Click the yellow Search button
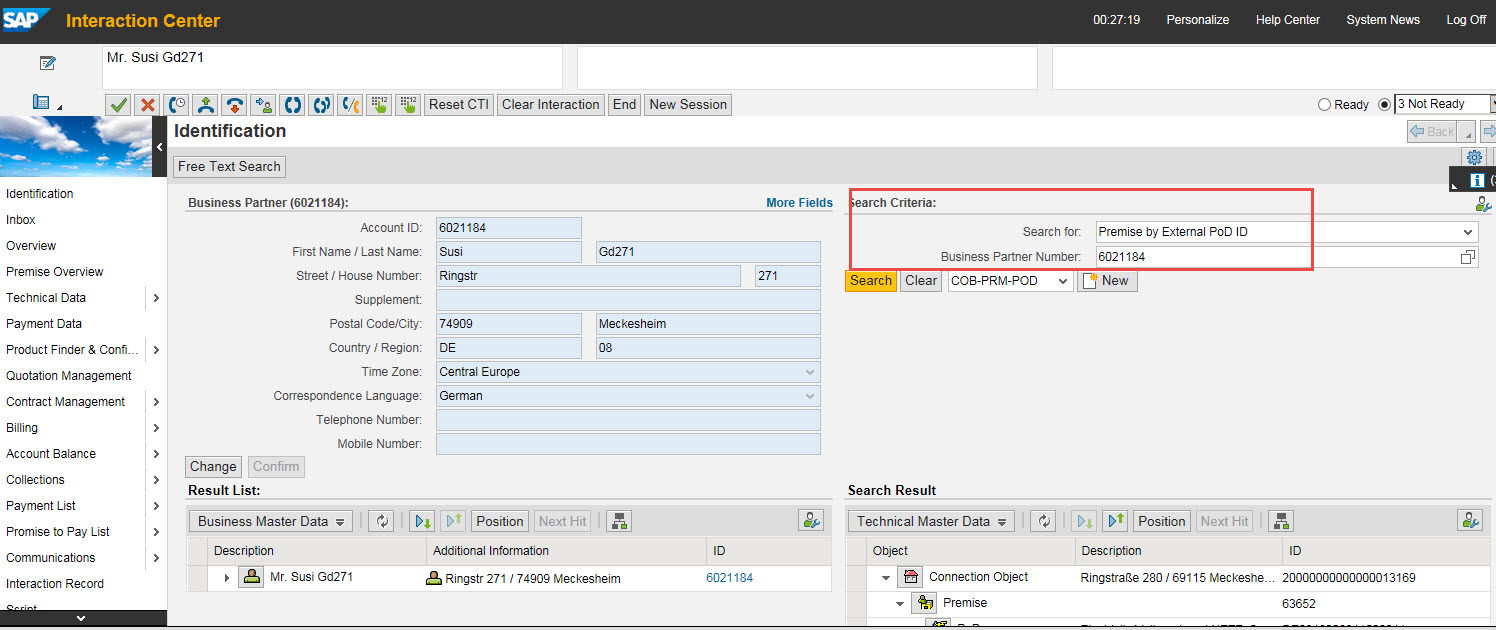The height and width of the screenshot is (630, 1496). pos(871,281)
